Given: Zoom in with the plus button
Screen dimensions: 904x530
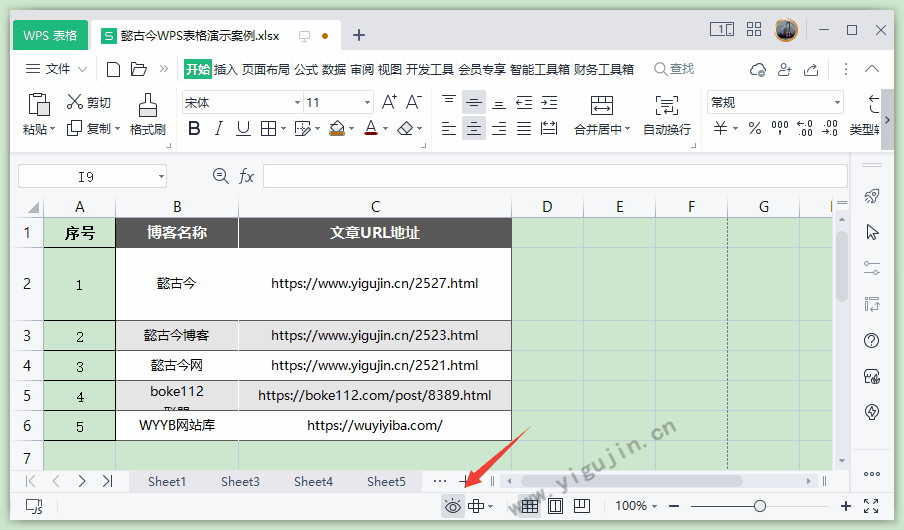Looking at the screenshot, I should (x=846, y=506).
